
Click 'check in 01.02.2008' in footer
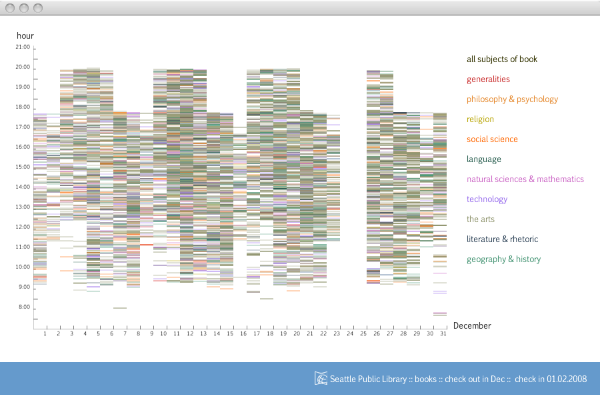click(550, 379)
